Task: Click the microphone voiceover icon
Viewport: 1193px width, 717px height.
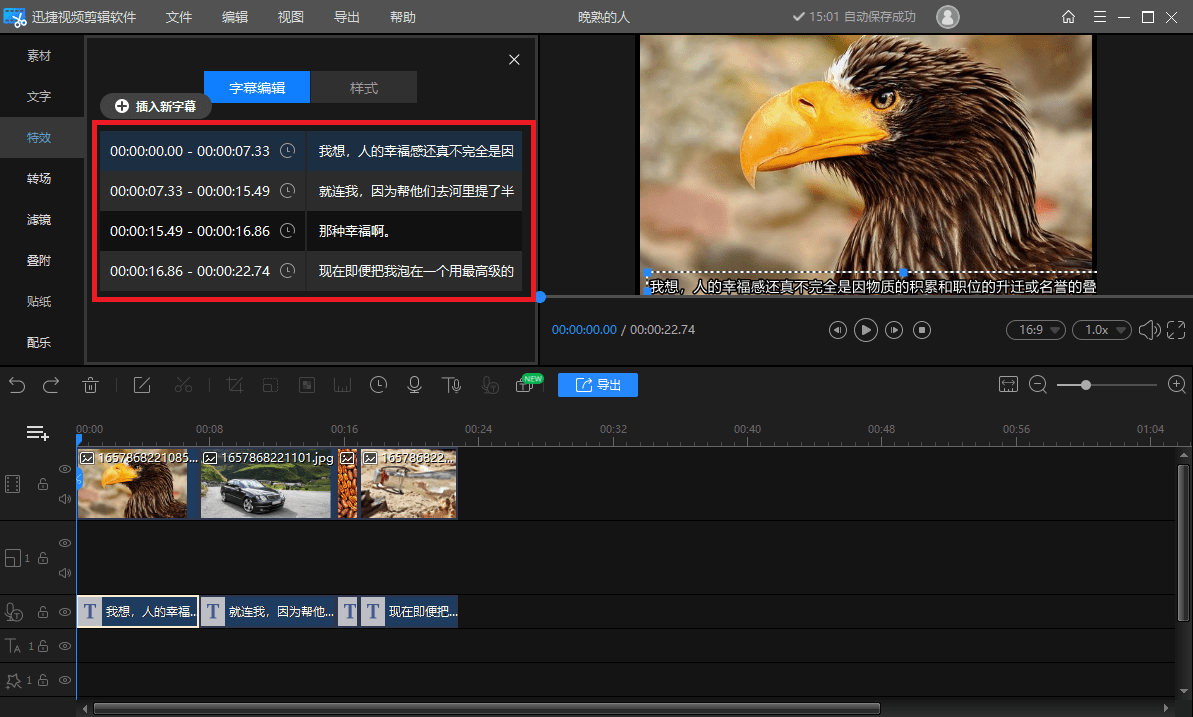Action: point(415,385)
